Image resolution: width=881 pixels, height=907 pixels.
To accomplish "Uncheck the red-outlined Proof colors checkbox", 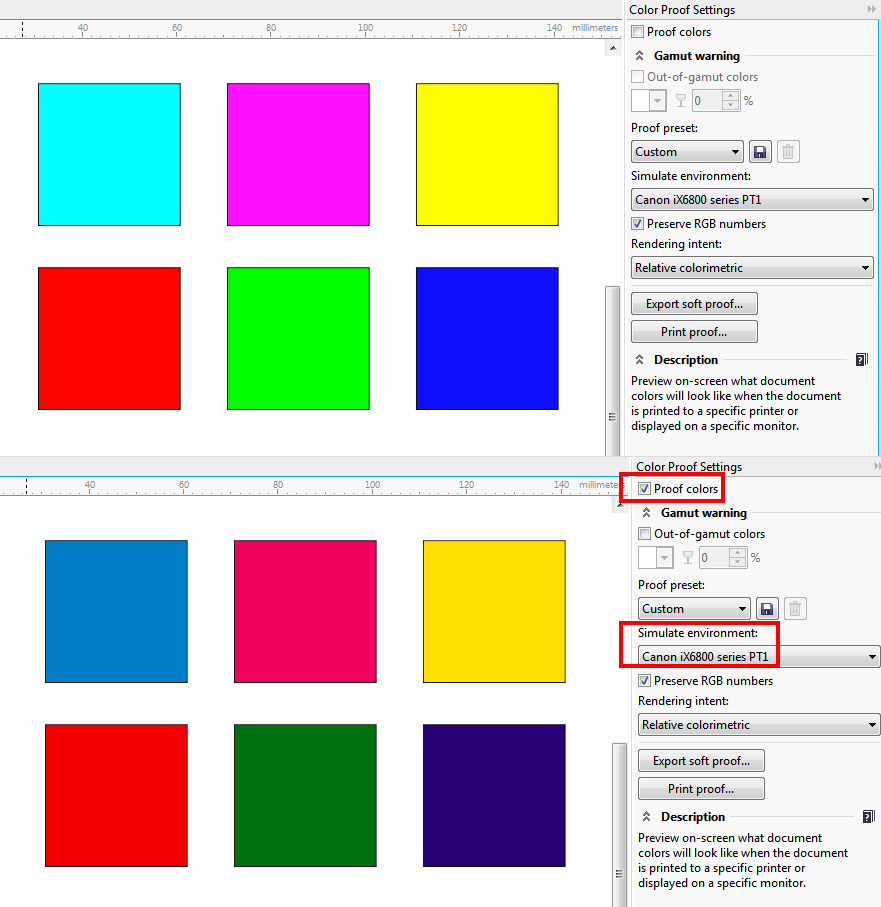I will coord(645,489).
